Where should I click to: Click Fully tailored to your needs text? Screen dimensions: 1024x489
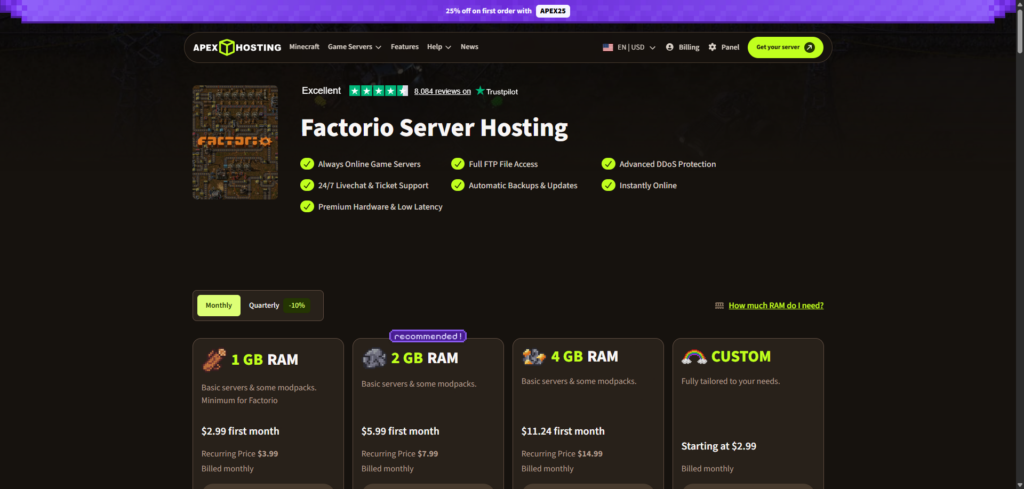pyautogui.click(x=731, y=381)
